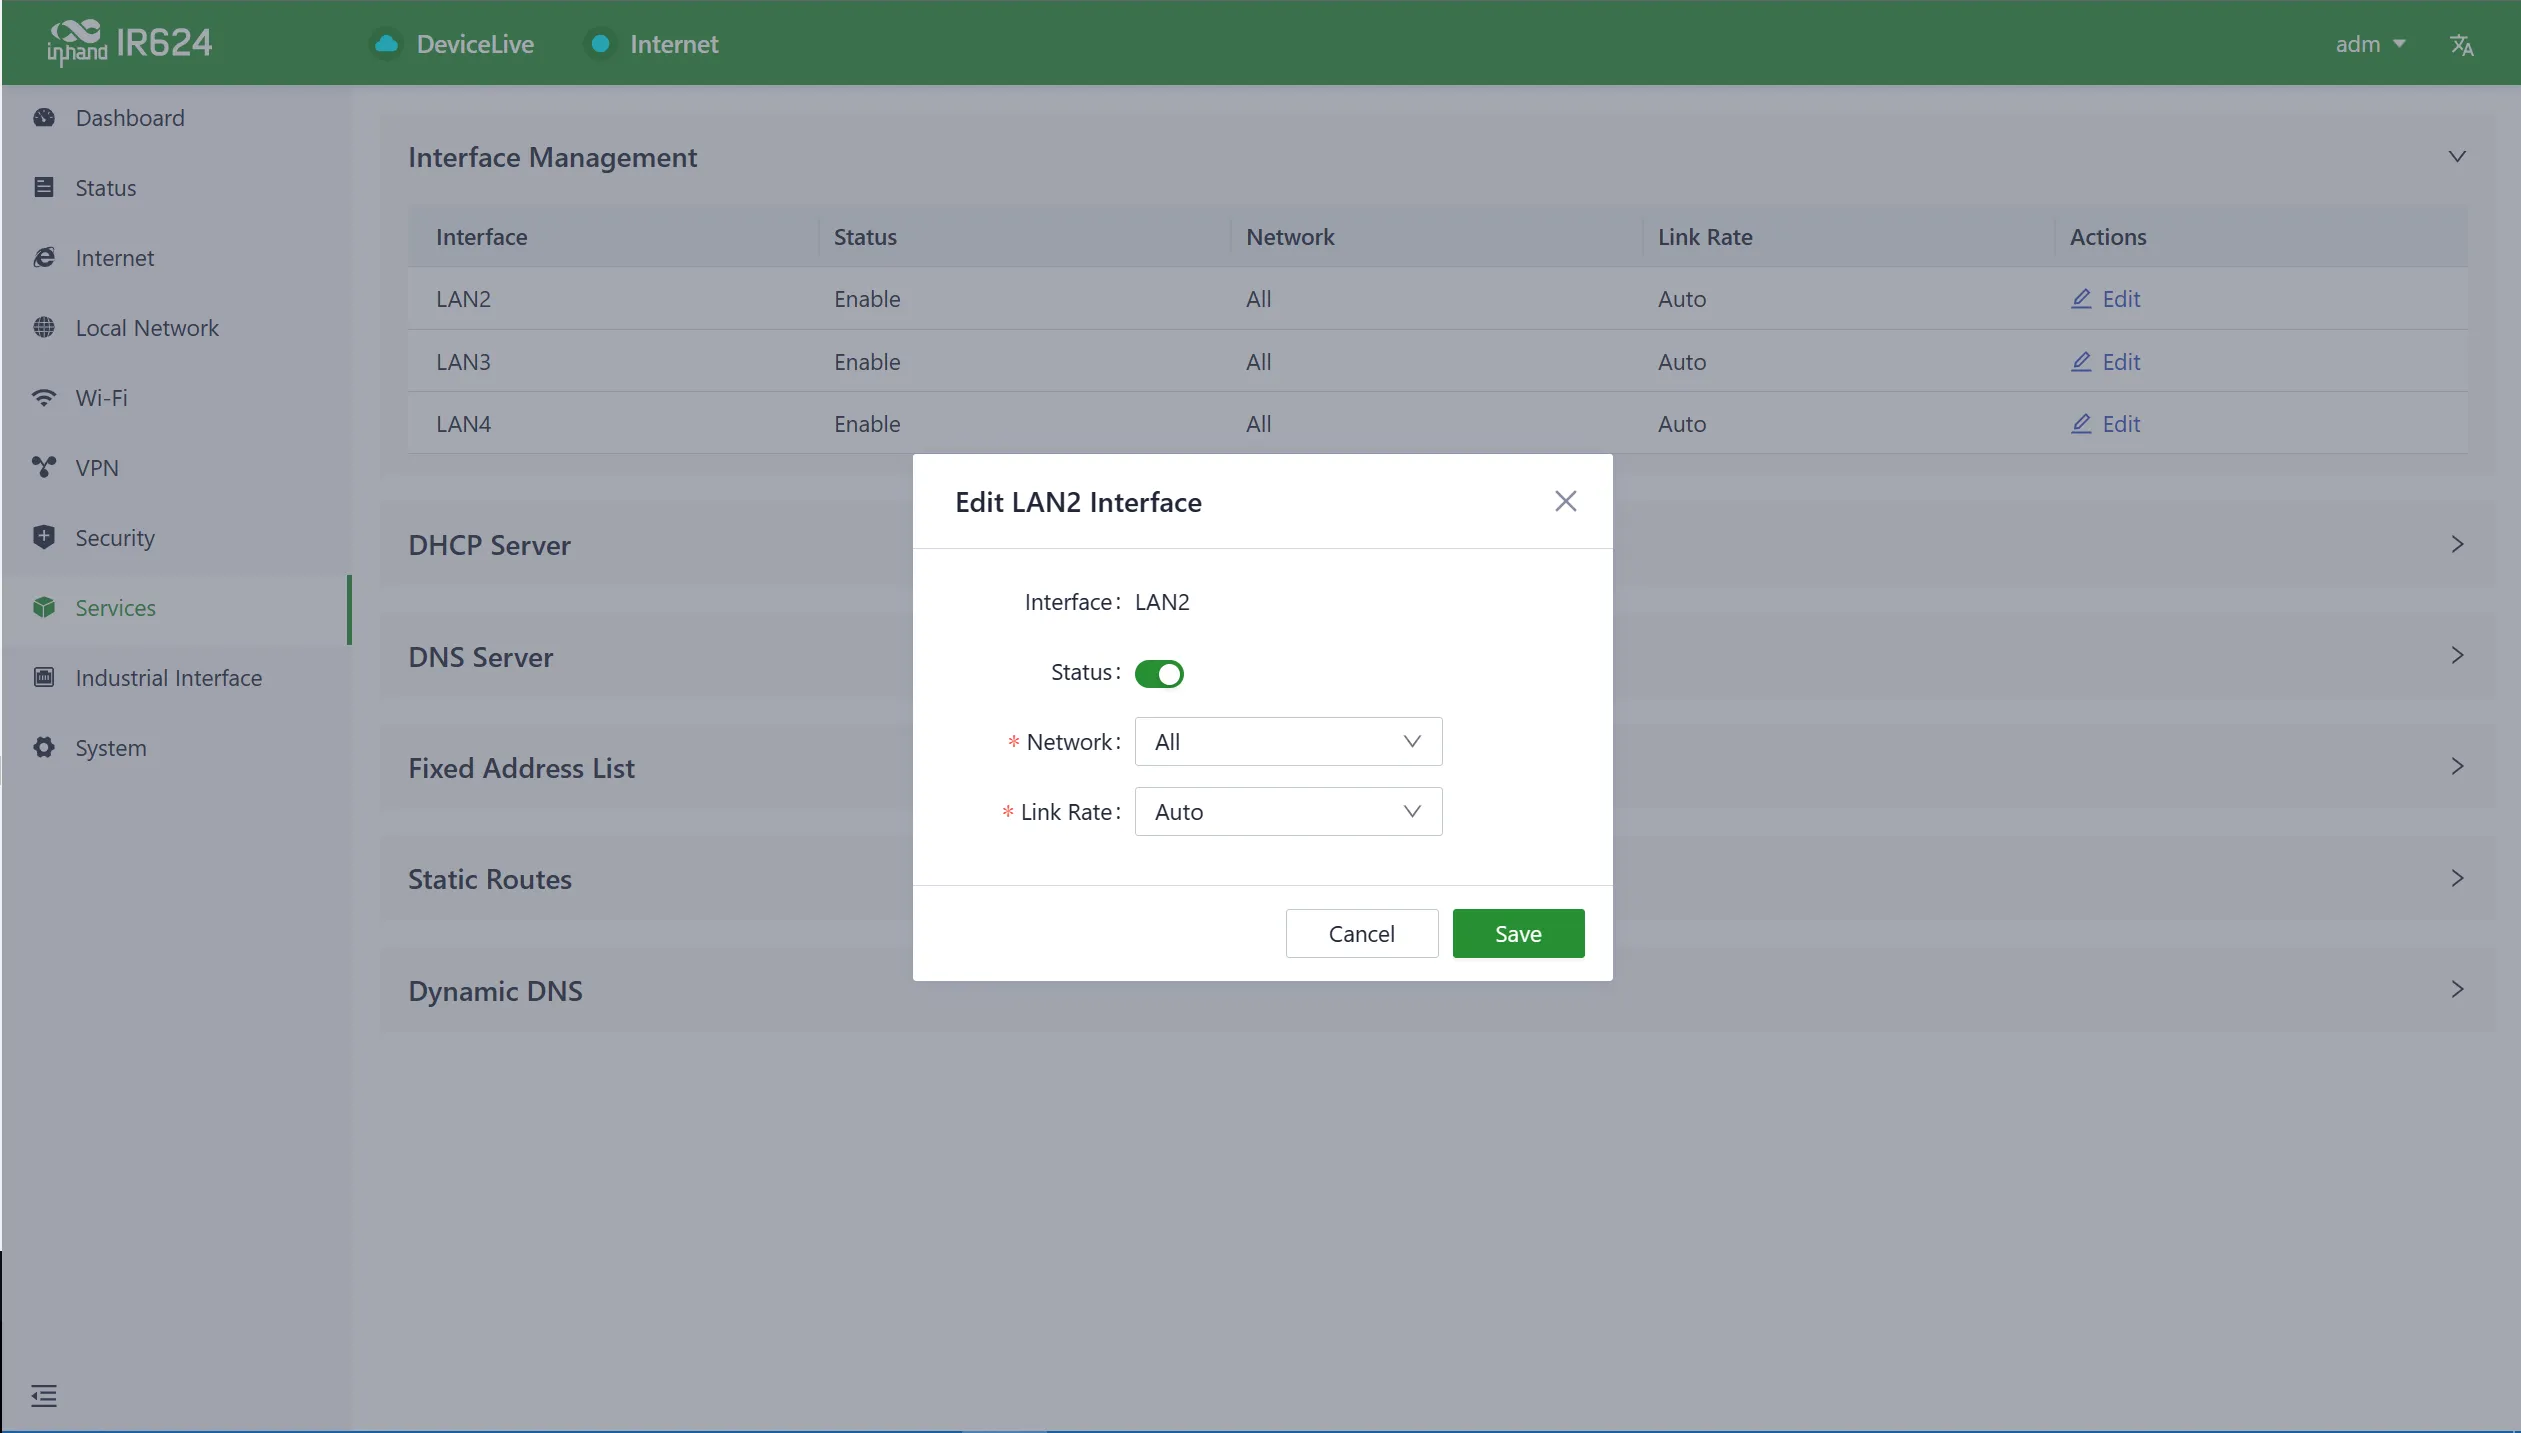Click the VPN nodes icon
2521x1433 pixels.
tap(44, 468)
